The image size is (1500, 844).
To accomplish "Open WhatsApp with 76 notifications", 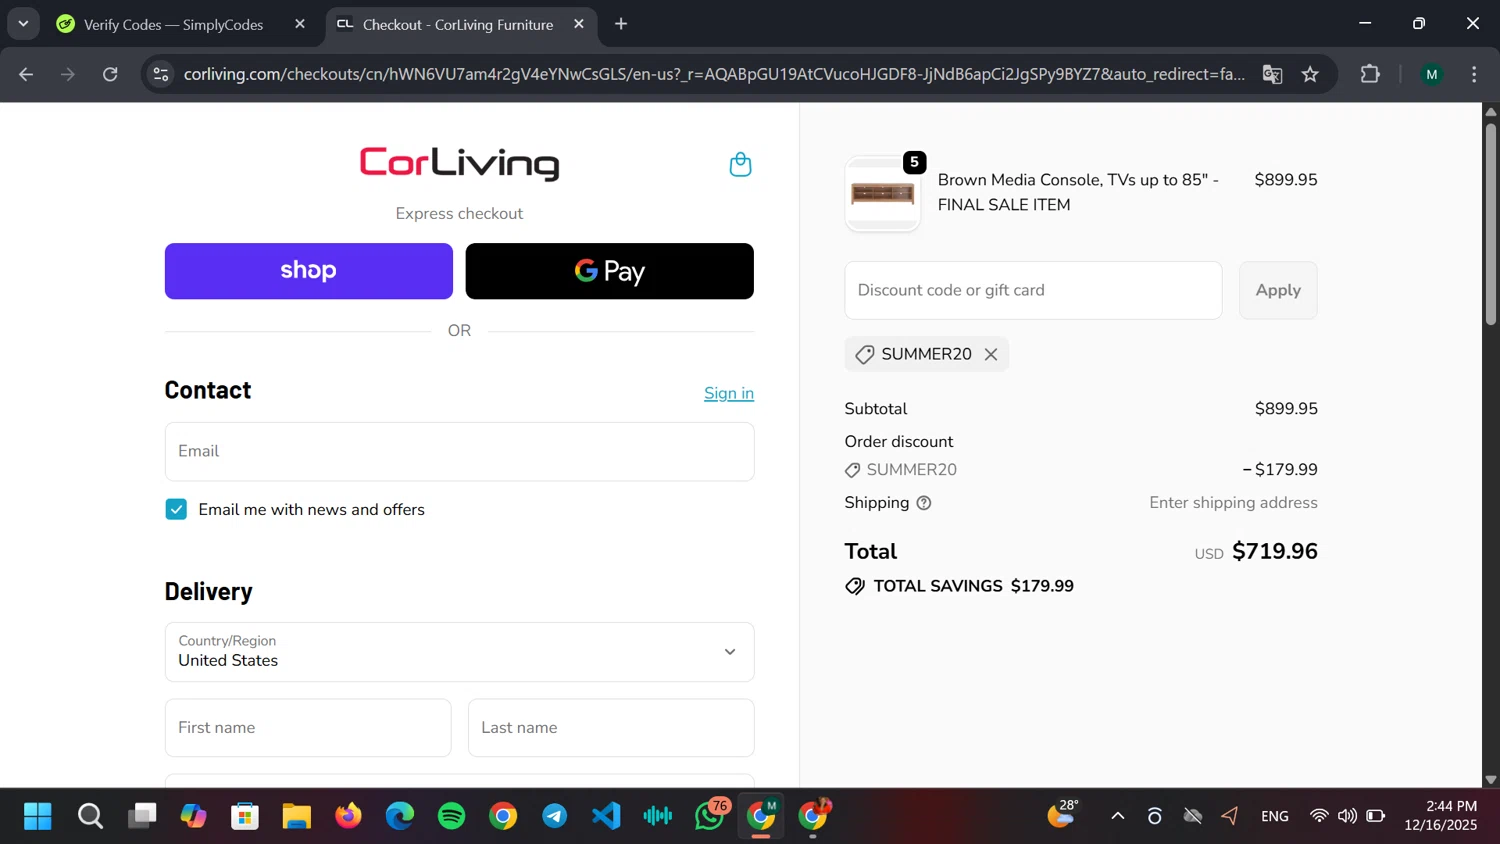I will pyautogui.click(x=710, y=816).
